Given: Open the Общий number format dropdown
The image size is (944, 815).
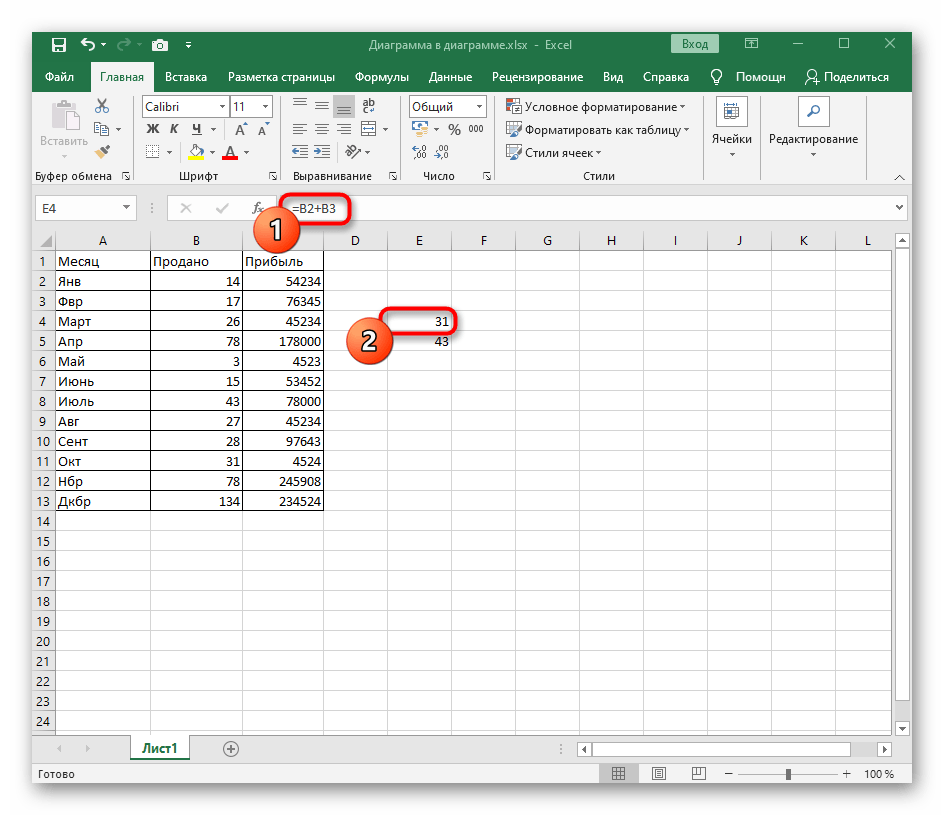Looking at the screenshot, I should (x=479, y=107).
